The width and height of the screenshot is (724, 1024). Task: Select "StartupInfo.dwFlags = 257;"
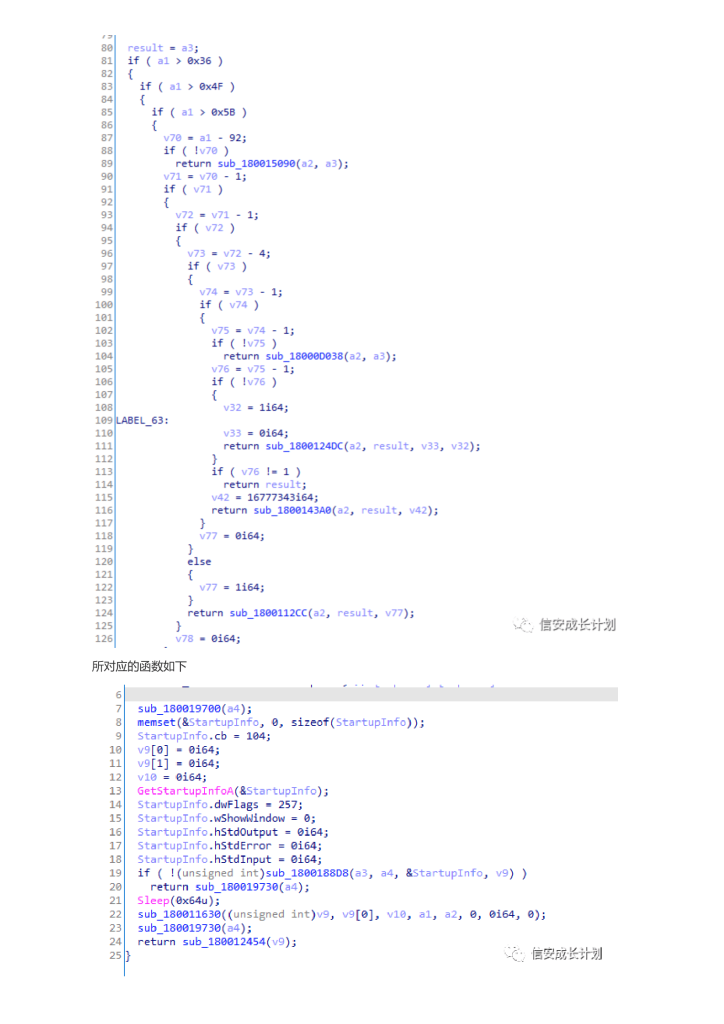[x=220, y=805]
